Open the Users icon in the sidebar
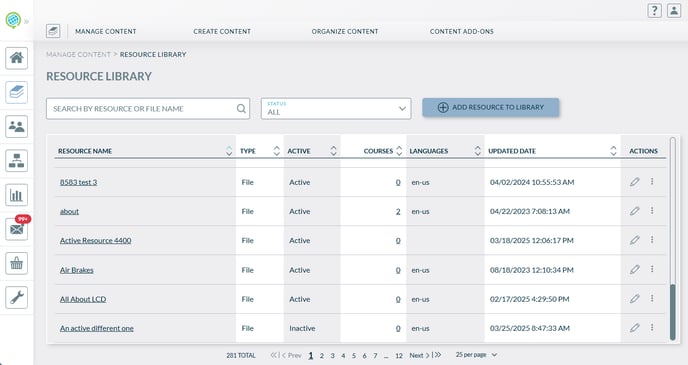 [17, 126]
